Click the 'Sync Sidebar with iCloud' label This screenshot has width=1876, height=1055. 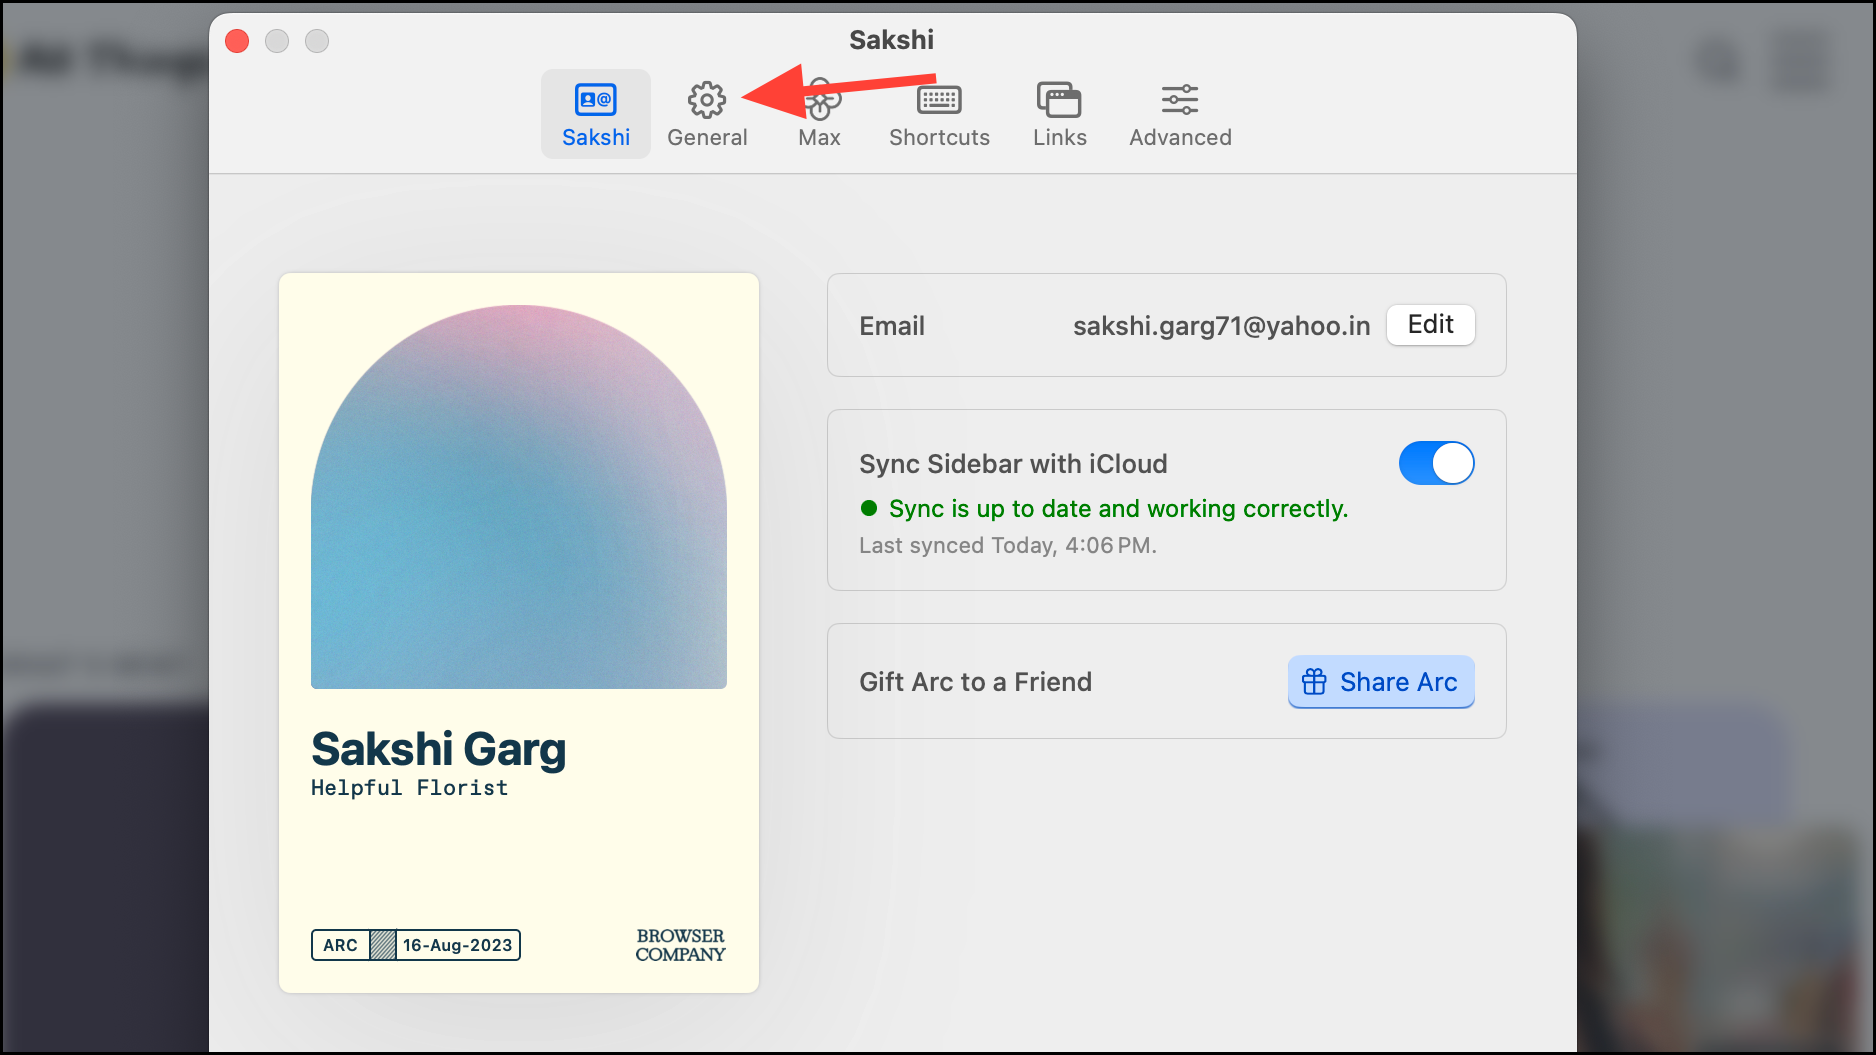click(1013, 464)
